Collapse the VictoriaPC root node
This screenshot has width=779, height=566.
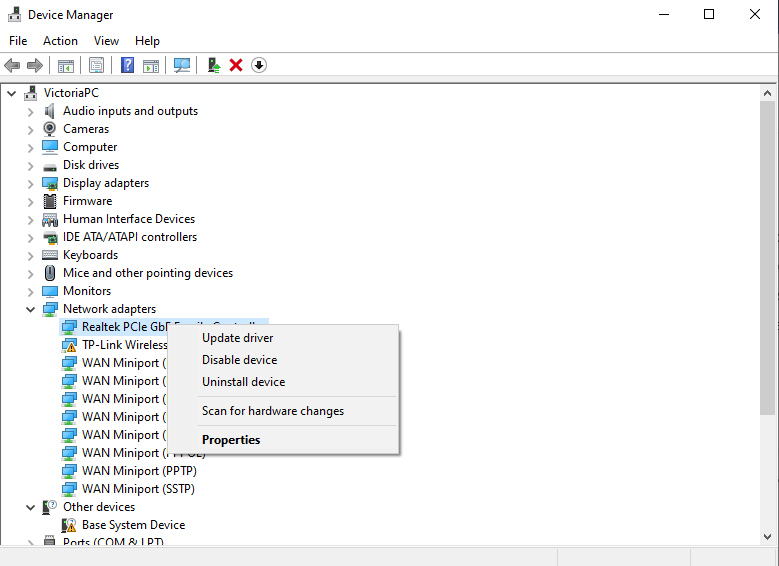click(11, 93)
